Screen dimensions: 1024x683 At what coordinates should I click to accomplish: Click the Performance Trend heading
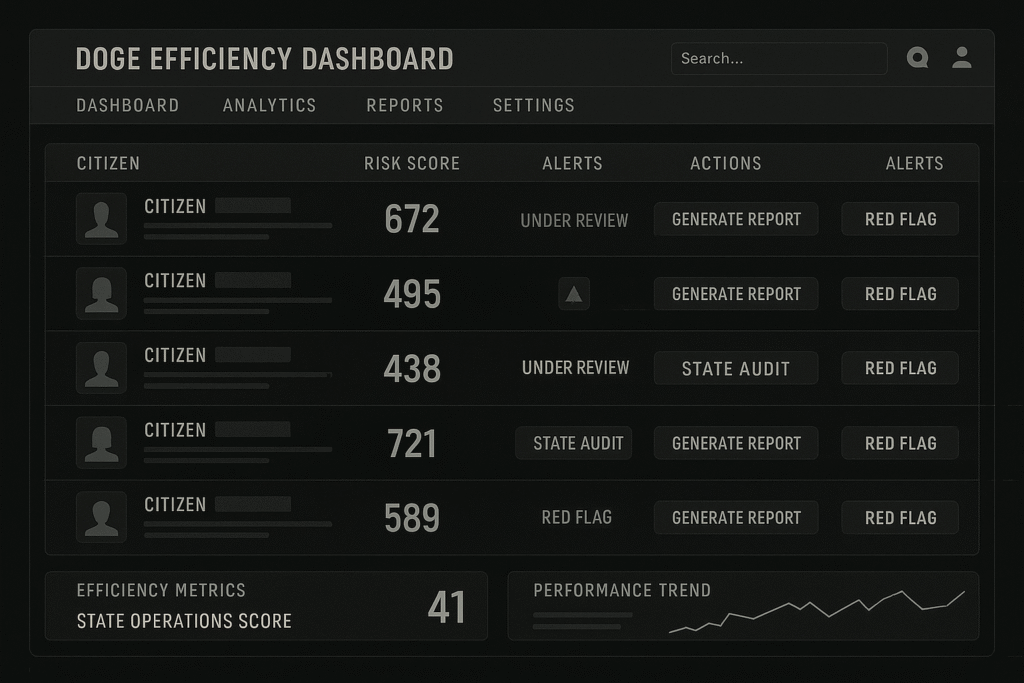(x=622, y=590)
